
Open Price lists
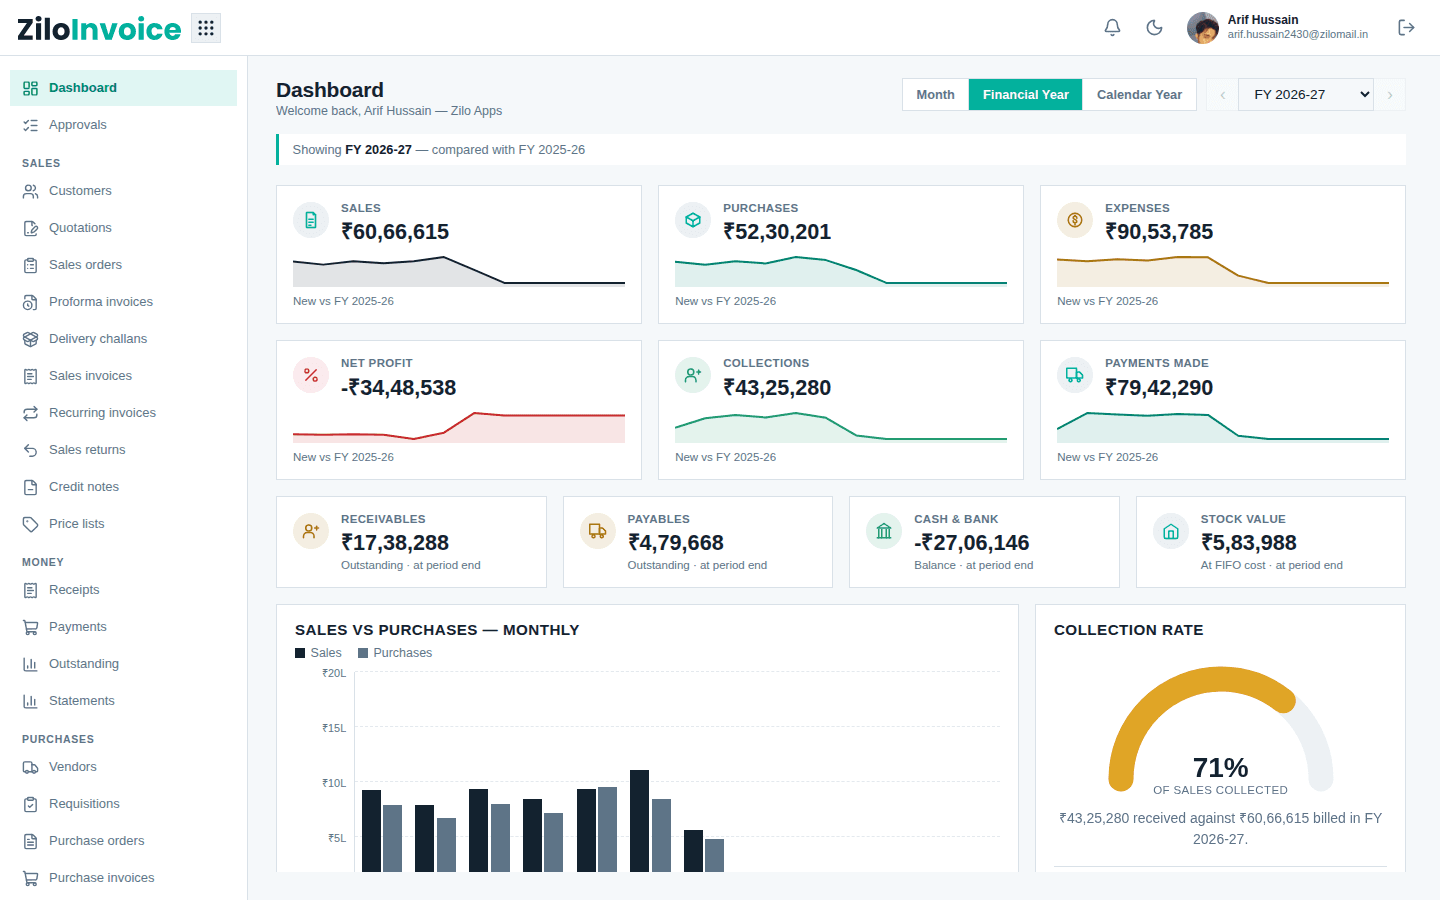tap(123, 524)
